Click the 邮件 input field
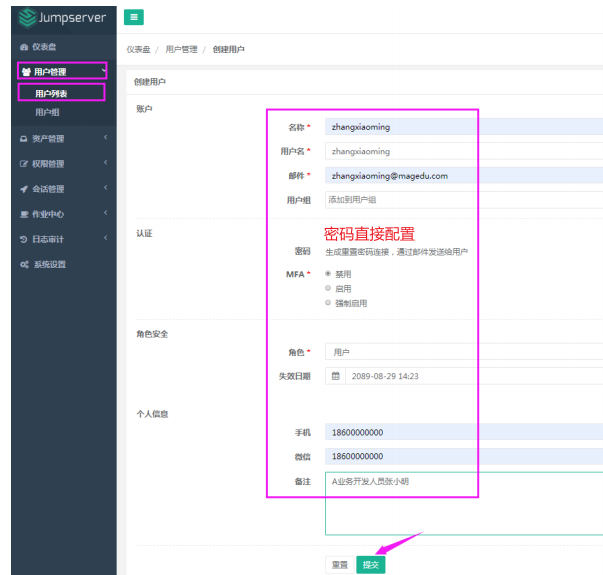This screenshot has width=603, height=575. click(x=464, y=175)
